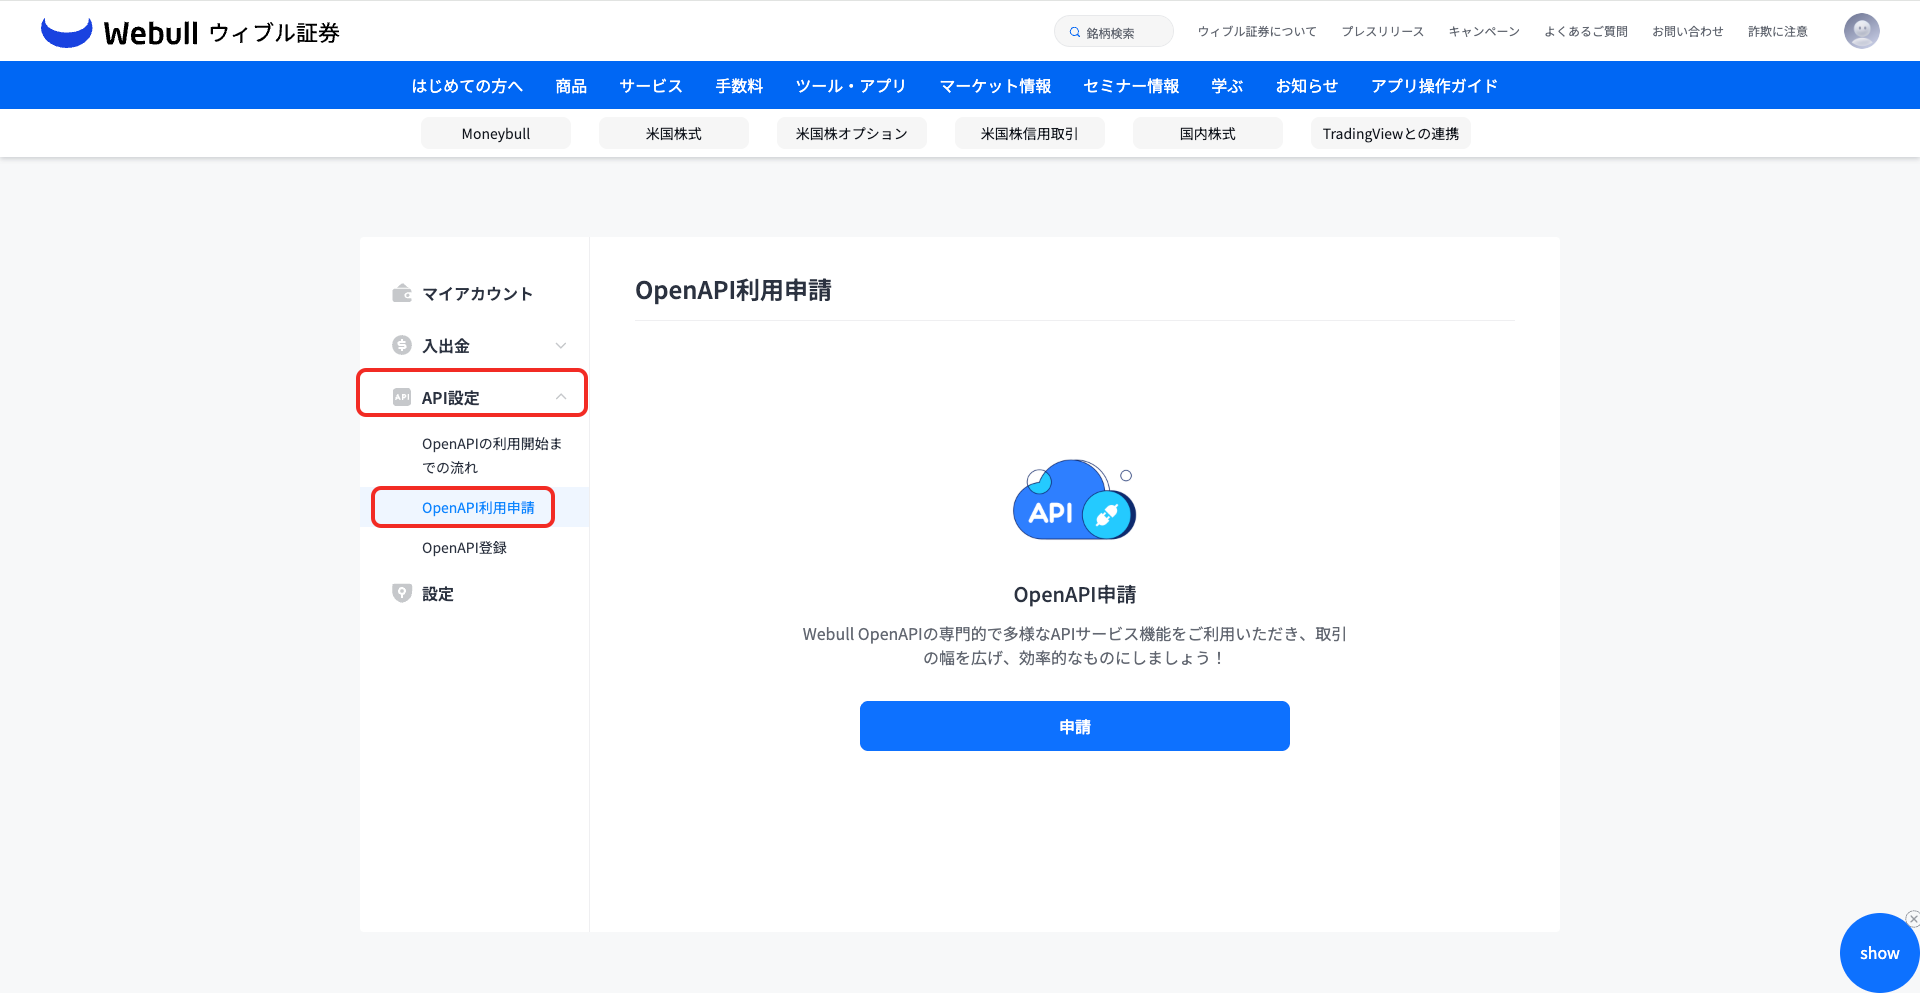Close the show chat bubble
Image resolution: width=1920 pixels, height=993 pixels.
(x=1912, y=918)
